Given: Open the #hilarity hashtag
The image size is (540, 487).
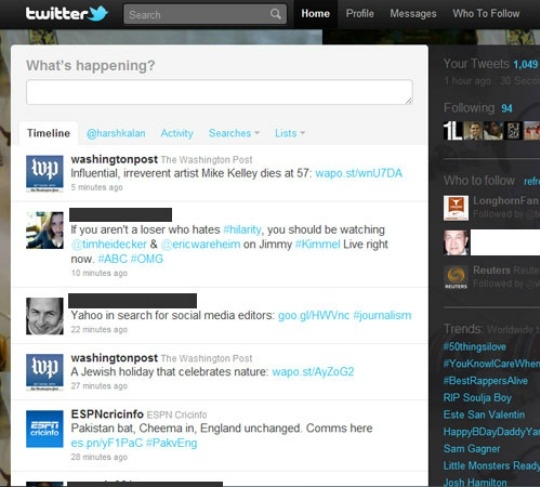Looking at the screenshot, I should pos(242,230).
